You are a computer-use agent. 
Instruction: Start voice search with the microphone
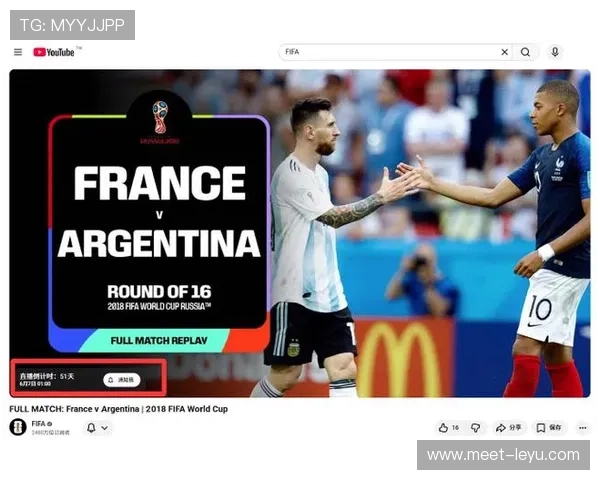555,52
